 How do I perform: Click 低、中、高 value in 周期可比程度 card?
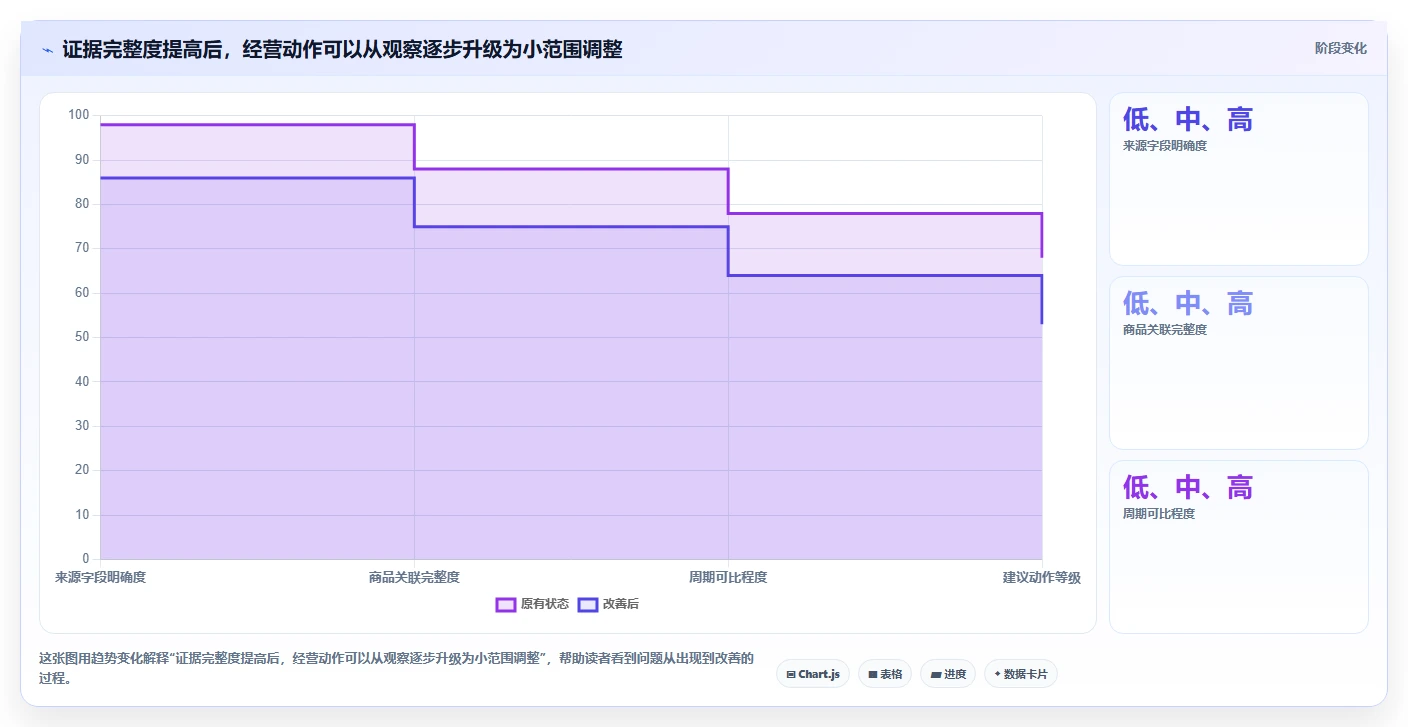pos(1188,488)
